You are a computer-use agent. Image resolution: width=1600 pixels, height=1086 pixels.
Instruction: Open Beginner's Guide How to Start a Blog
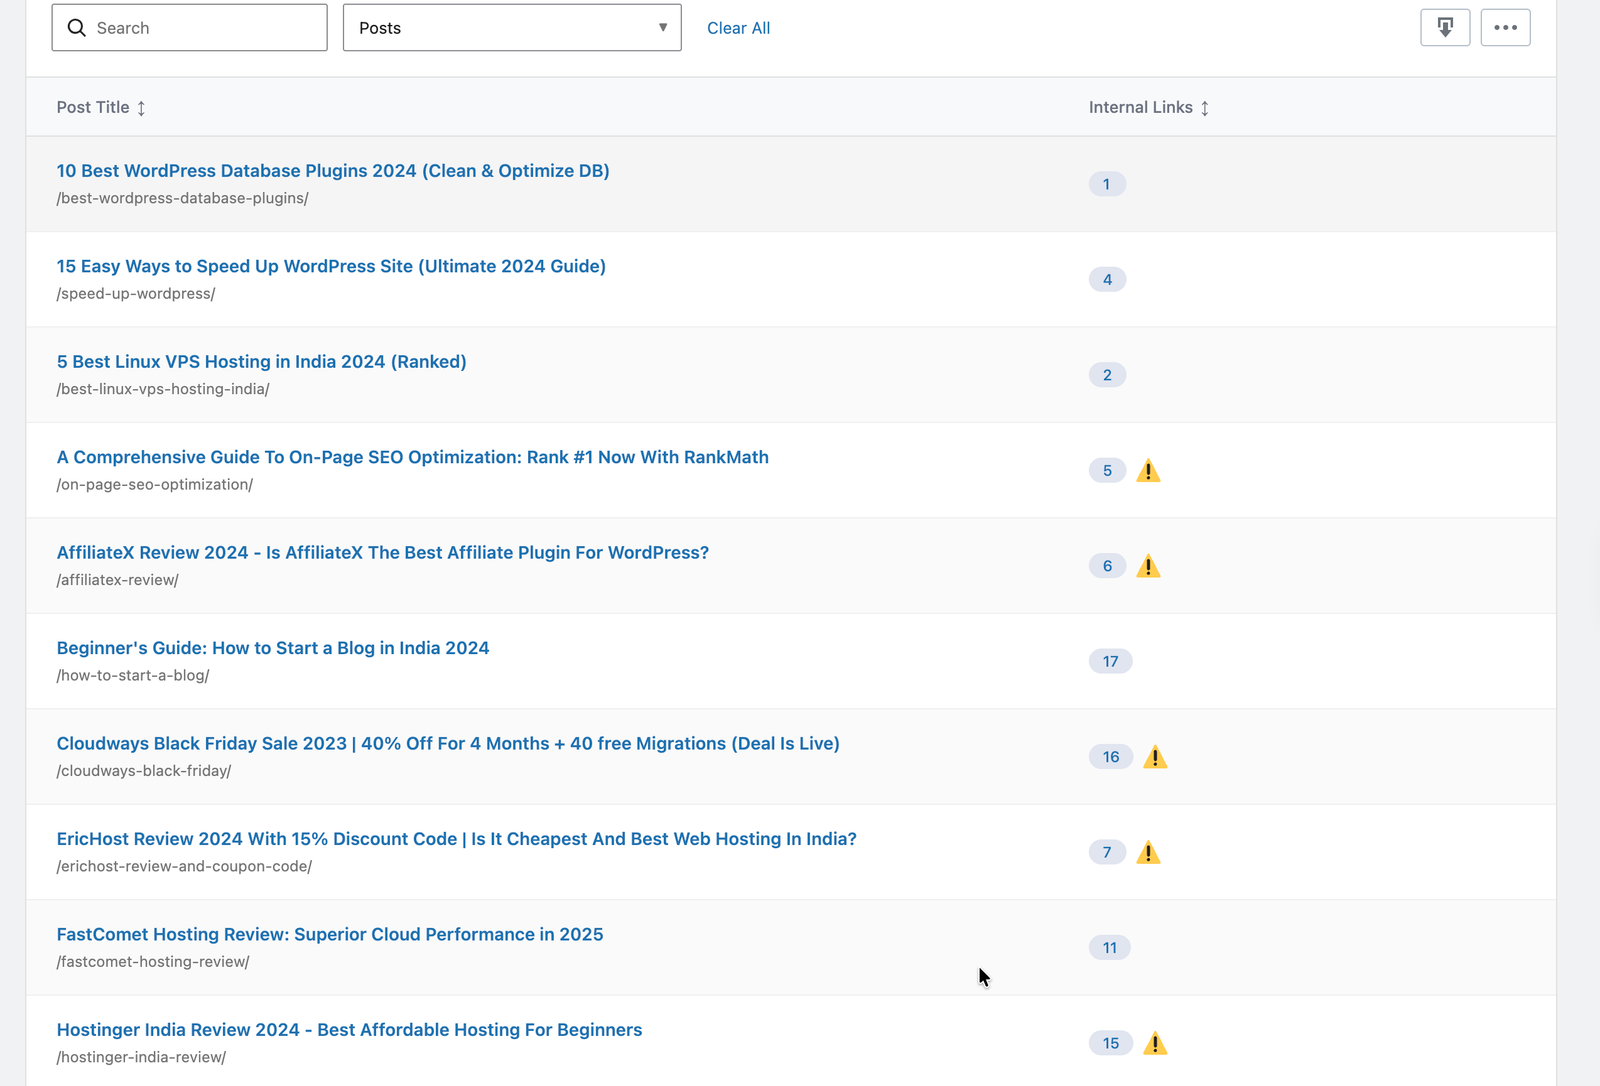273,648
